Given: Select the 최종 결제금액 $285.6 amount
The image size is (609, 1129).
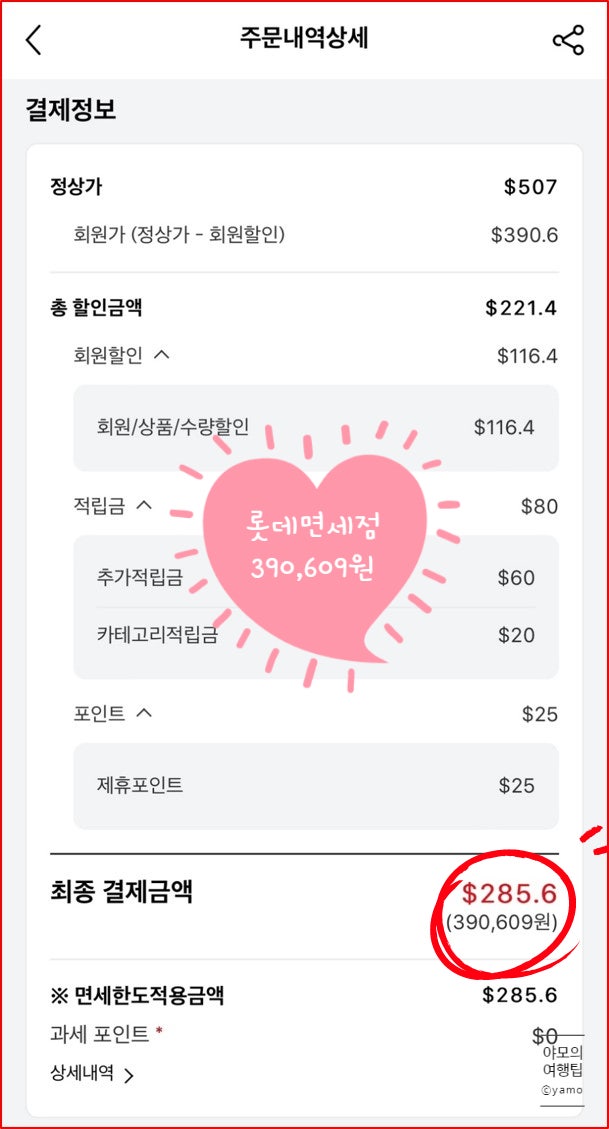Looking at the screenshot, I should (x=510, y=894).
